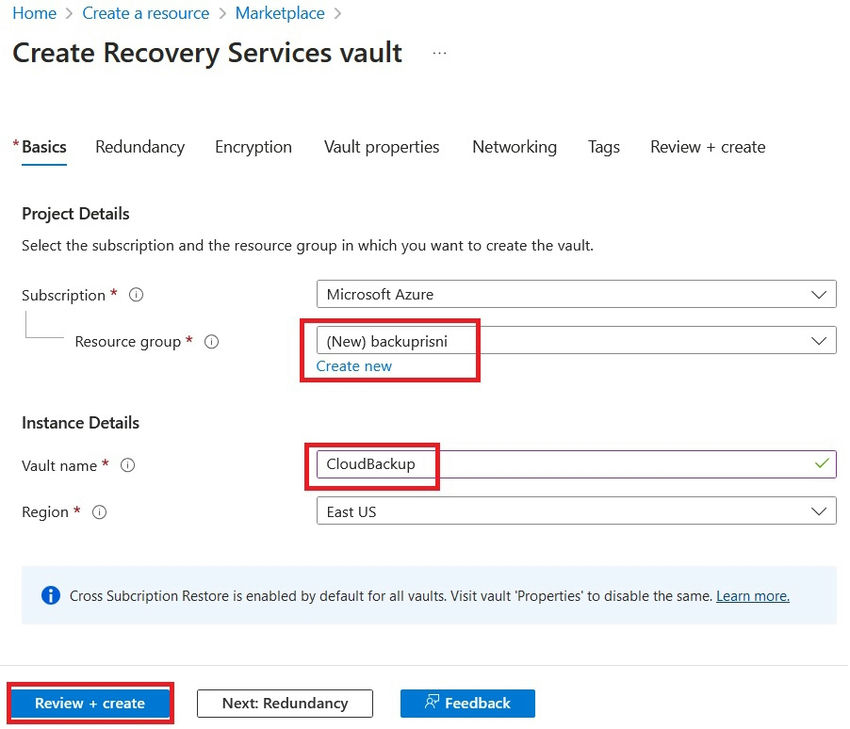Open the Subscription info tooltip icon
The height and width of the screenshot is (729, 850).
[x=135, y=294]
